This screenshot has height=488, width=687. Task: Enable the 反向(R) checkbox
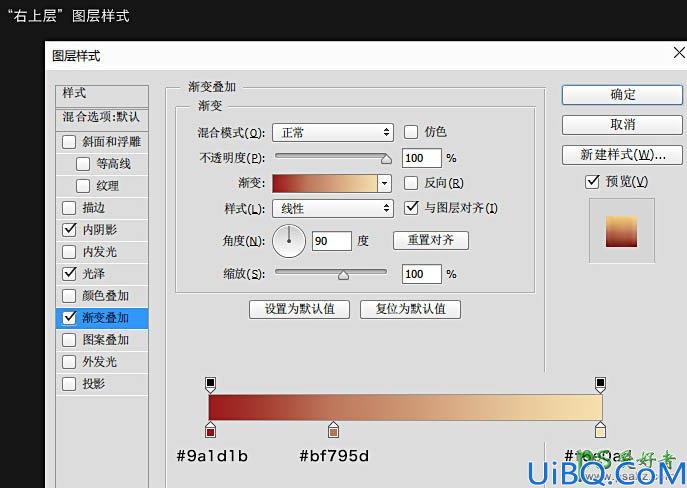(x=411, y=183)
